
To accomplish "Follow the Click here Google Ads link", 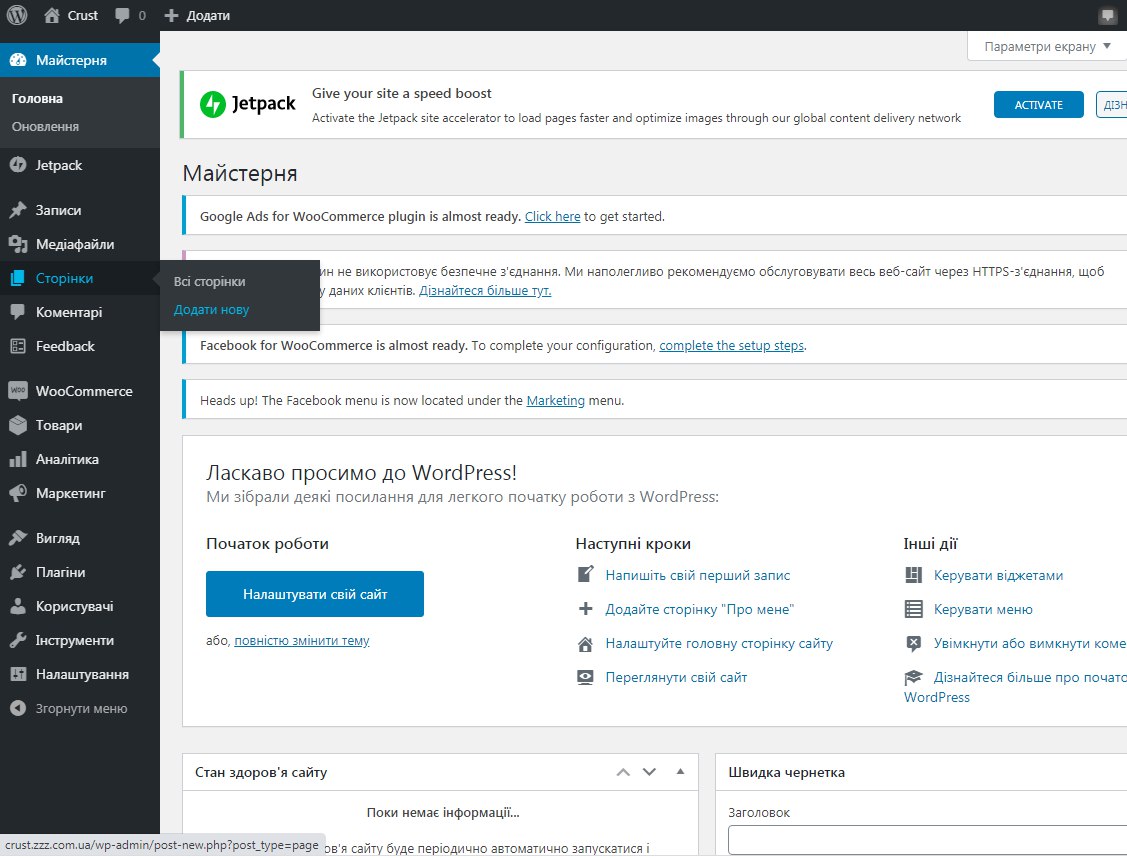I will [552, 216].
